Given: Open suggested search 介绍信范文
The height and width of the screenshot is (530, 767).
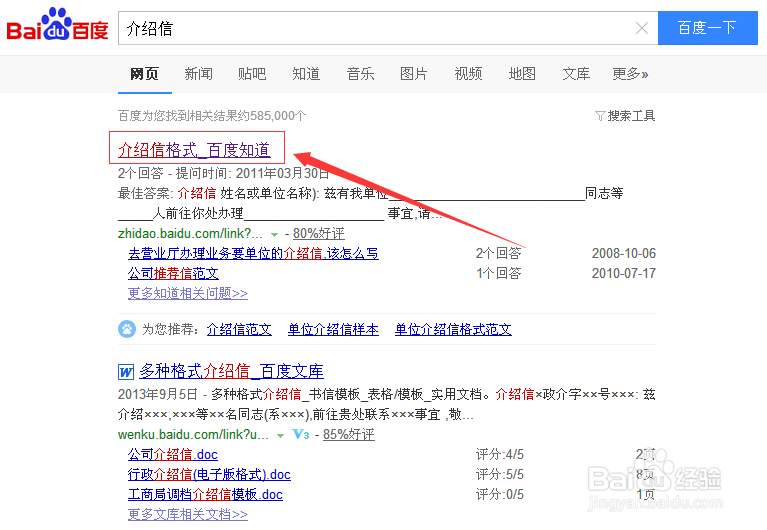Looking at the screenshot, I should 239,329.
